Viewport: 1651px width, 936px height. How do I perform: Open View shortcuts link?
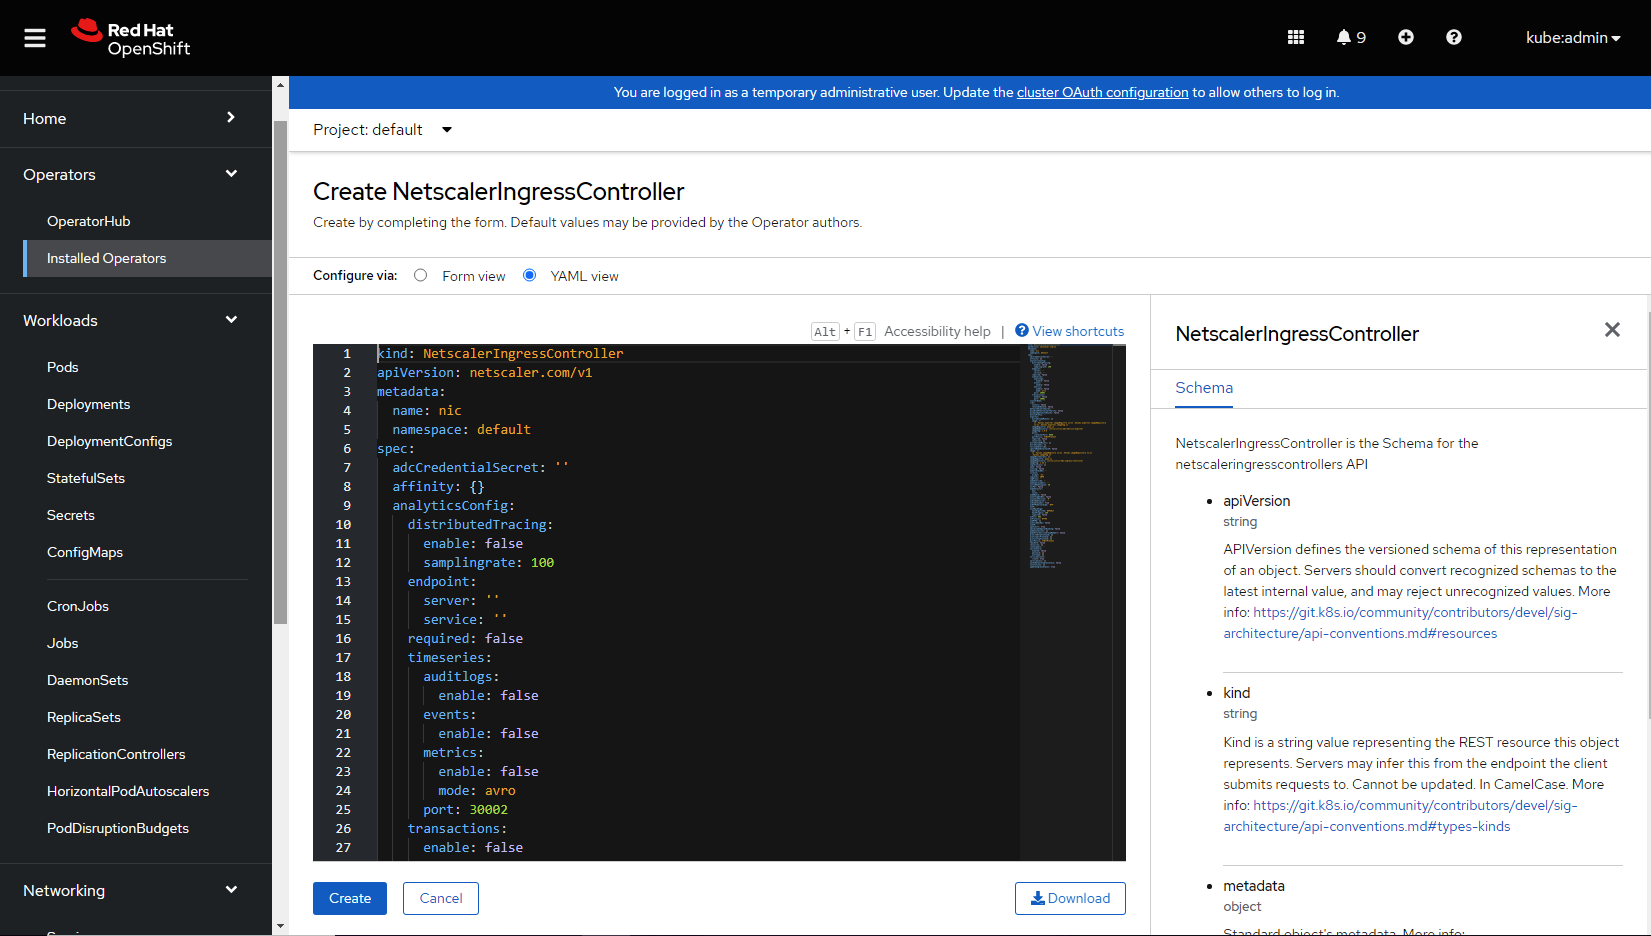(1070, 331)
